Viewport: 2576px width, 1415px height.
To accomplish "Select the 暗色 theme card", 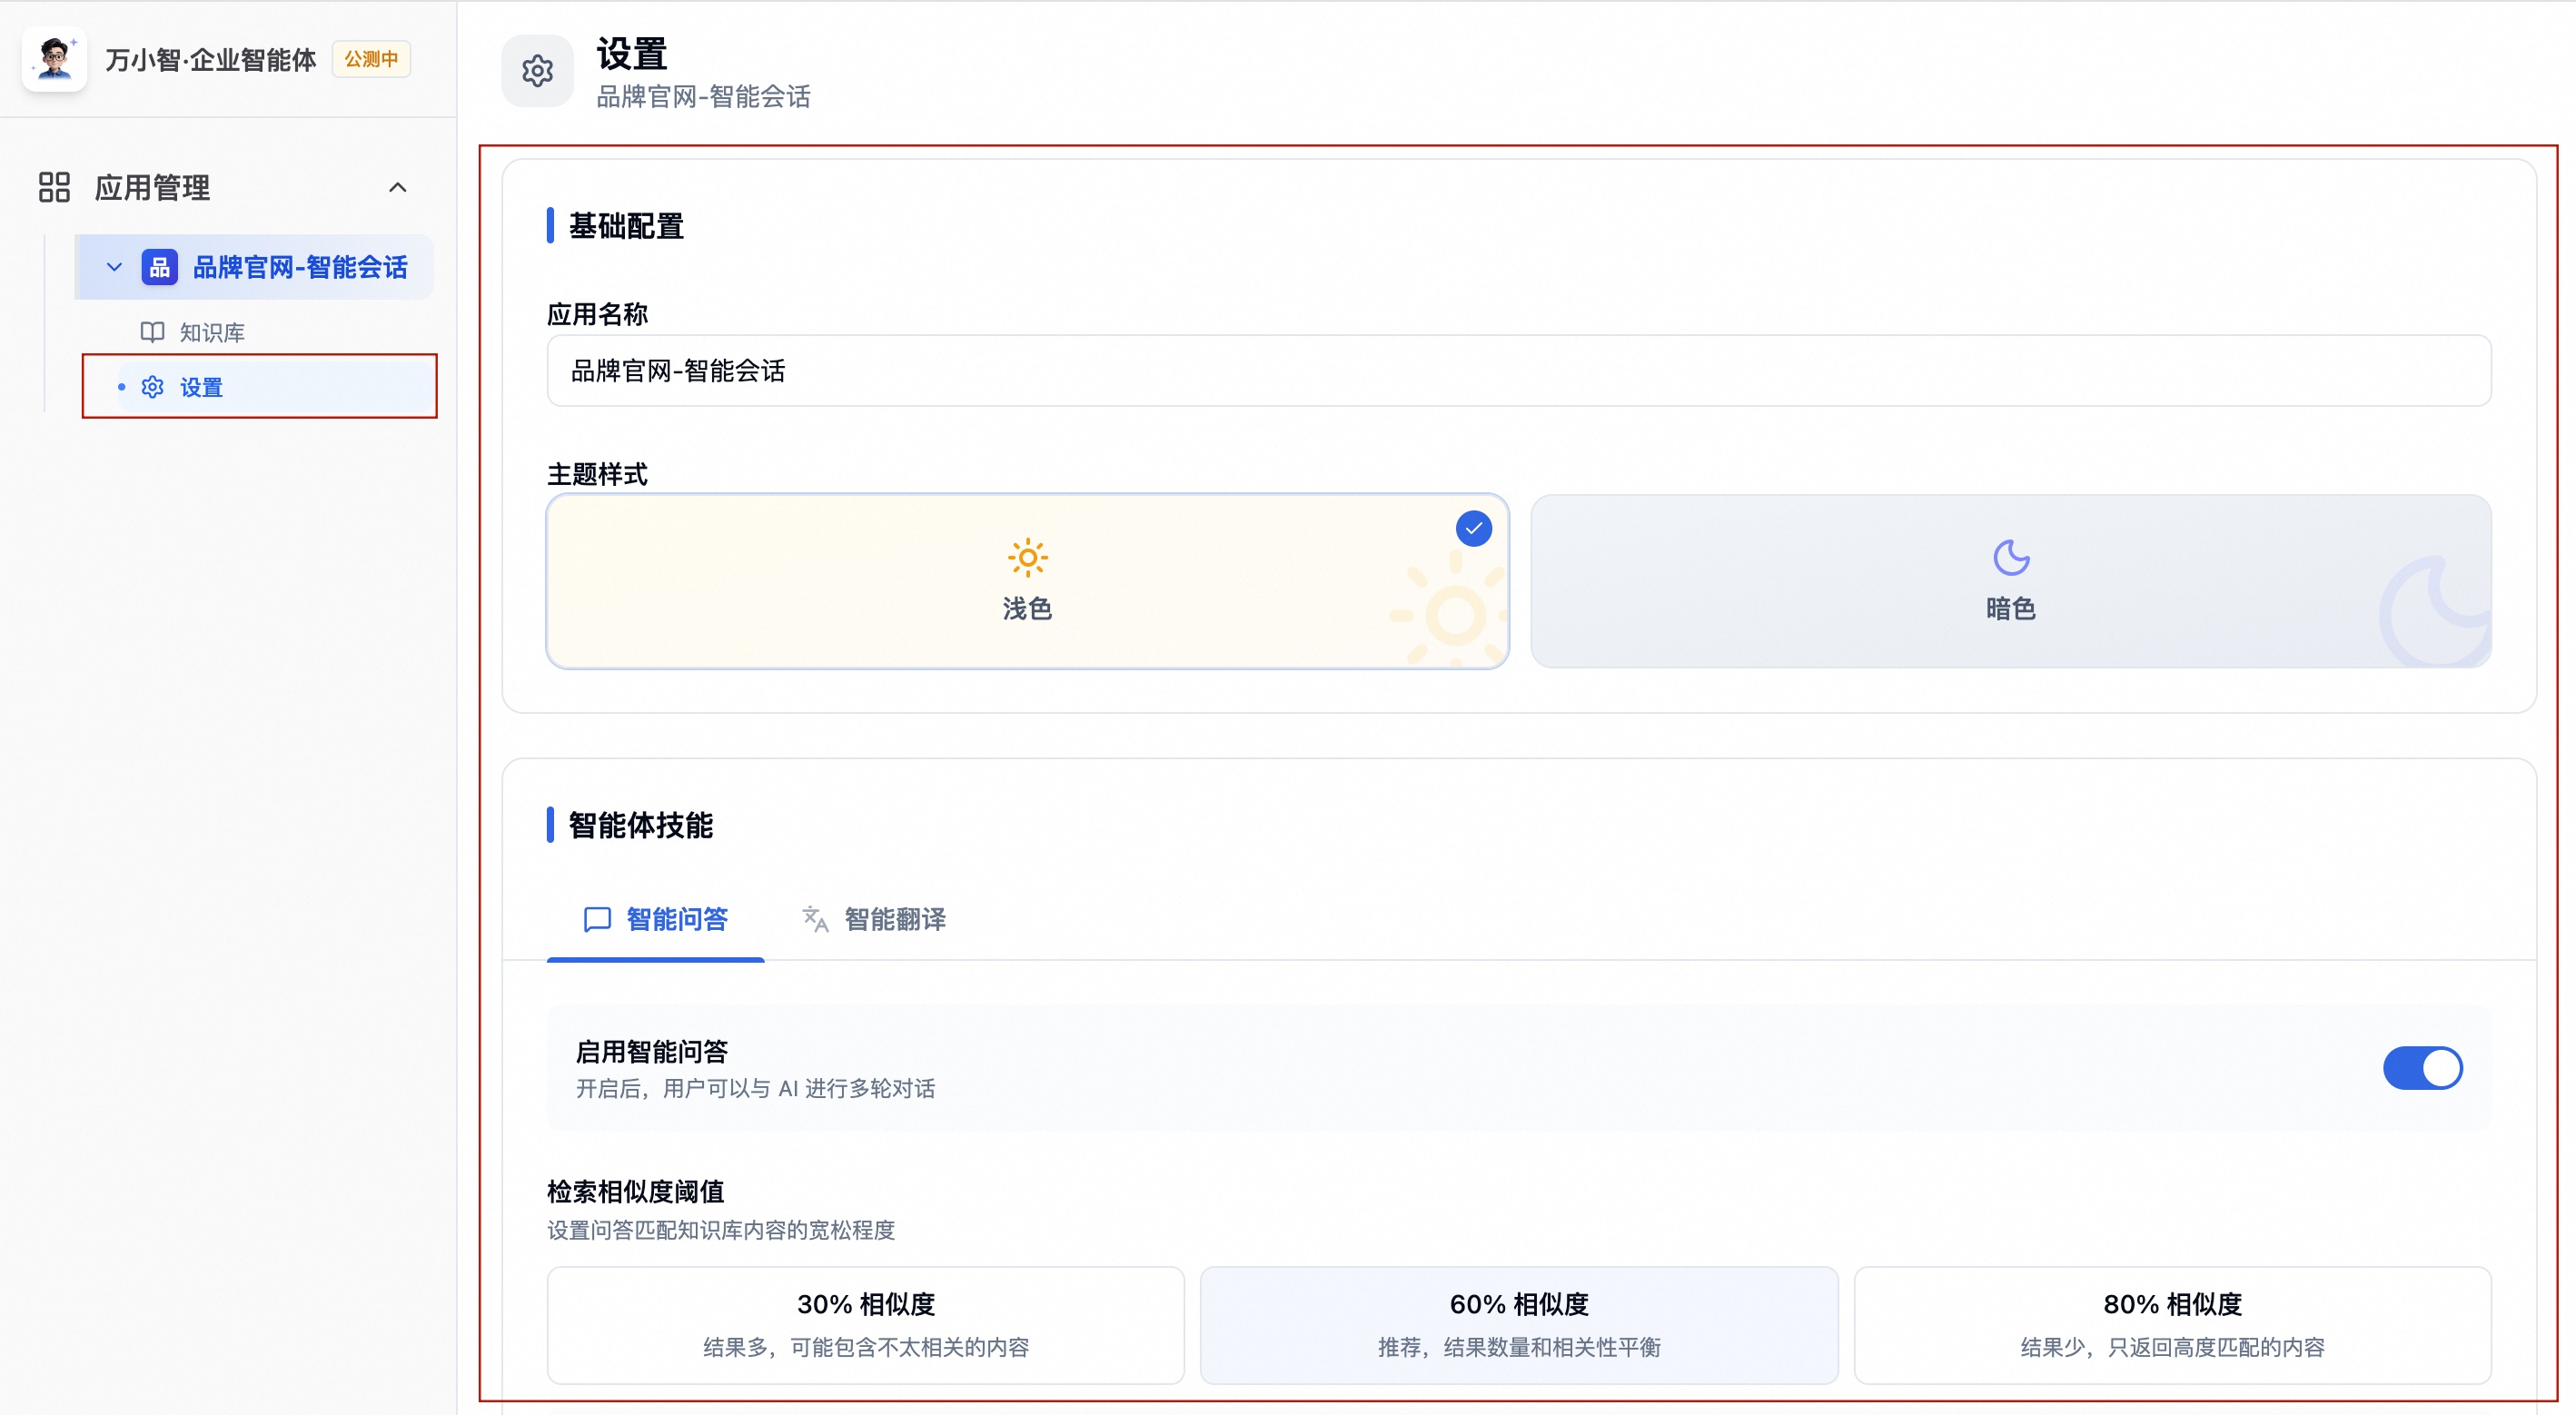I will [2011, 581].
